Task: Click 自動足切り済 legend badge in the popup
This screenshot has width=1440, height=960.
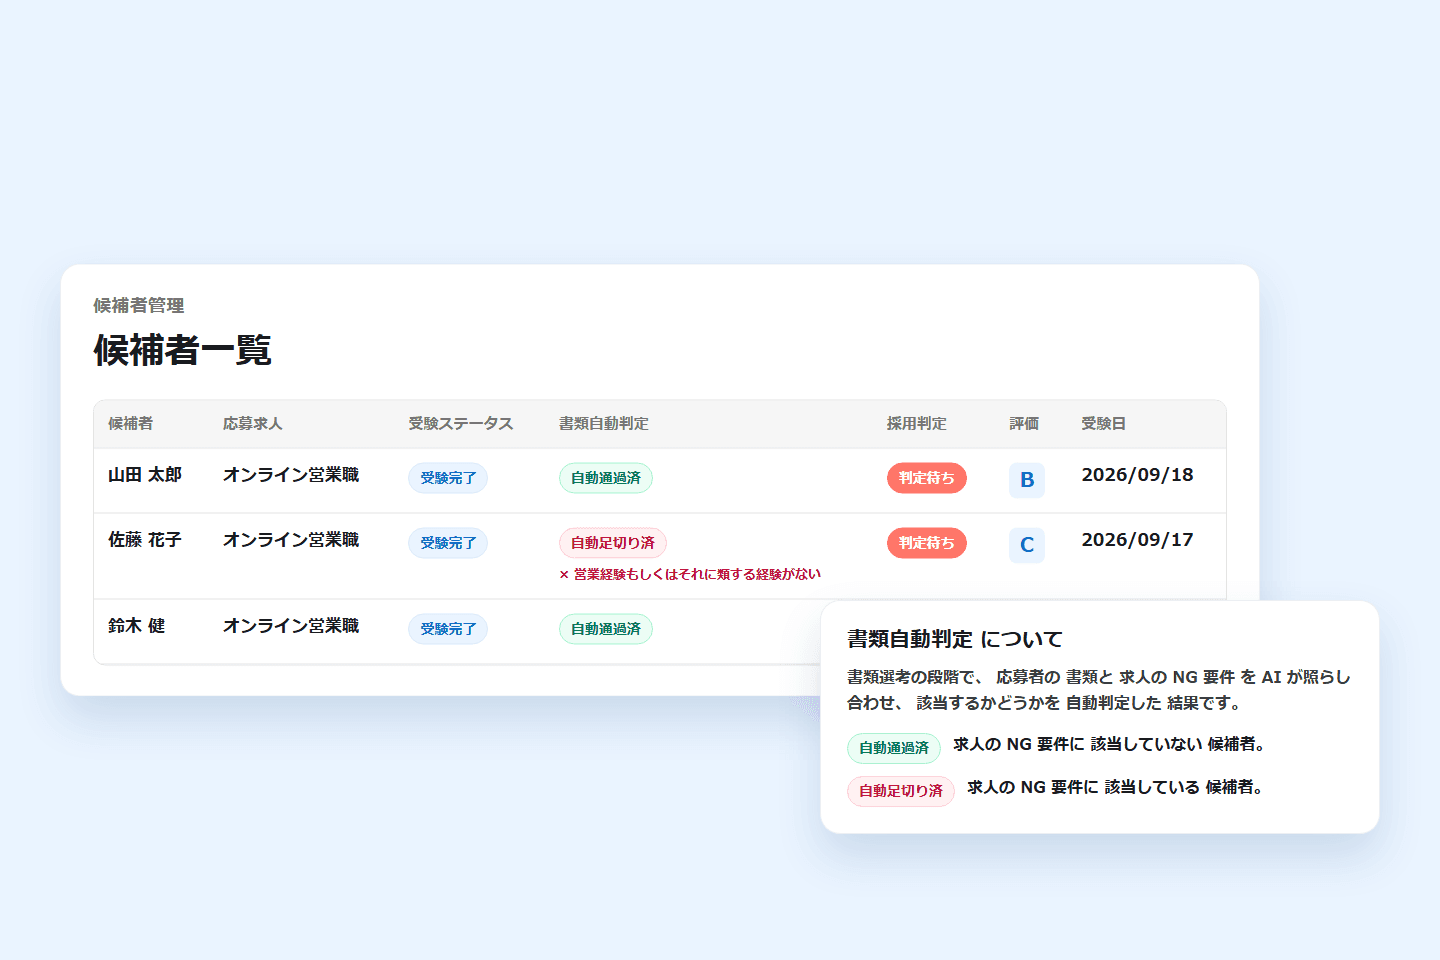Action: (x=901, y=791)
